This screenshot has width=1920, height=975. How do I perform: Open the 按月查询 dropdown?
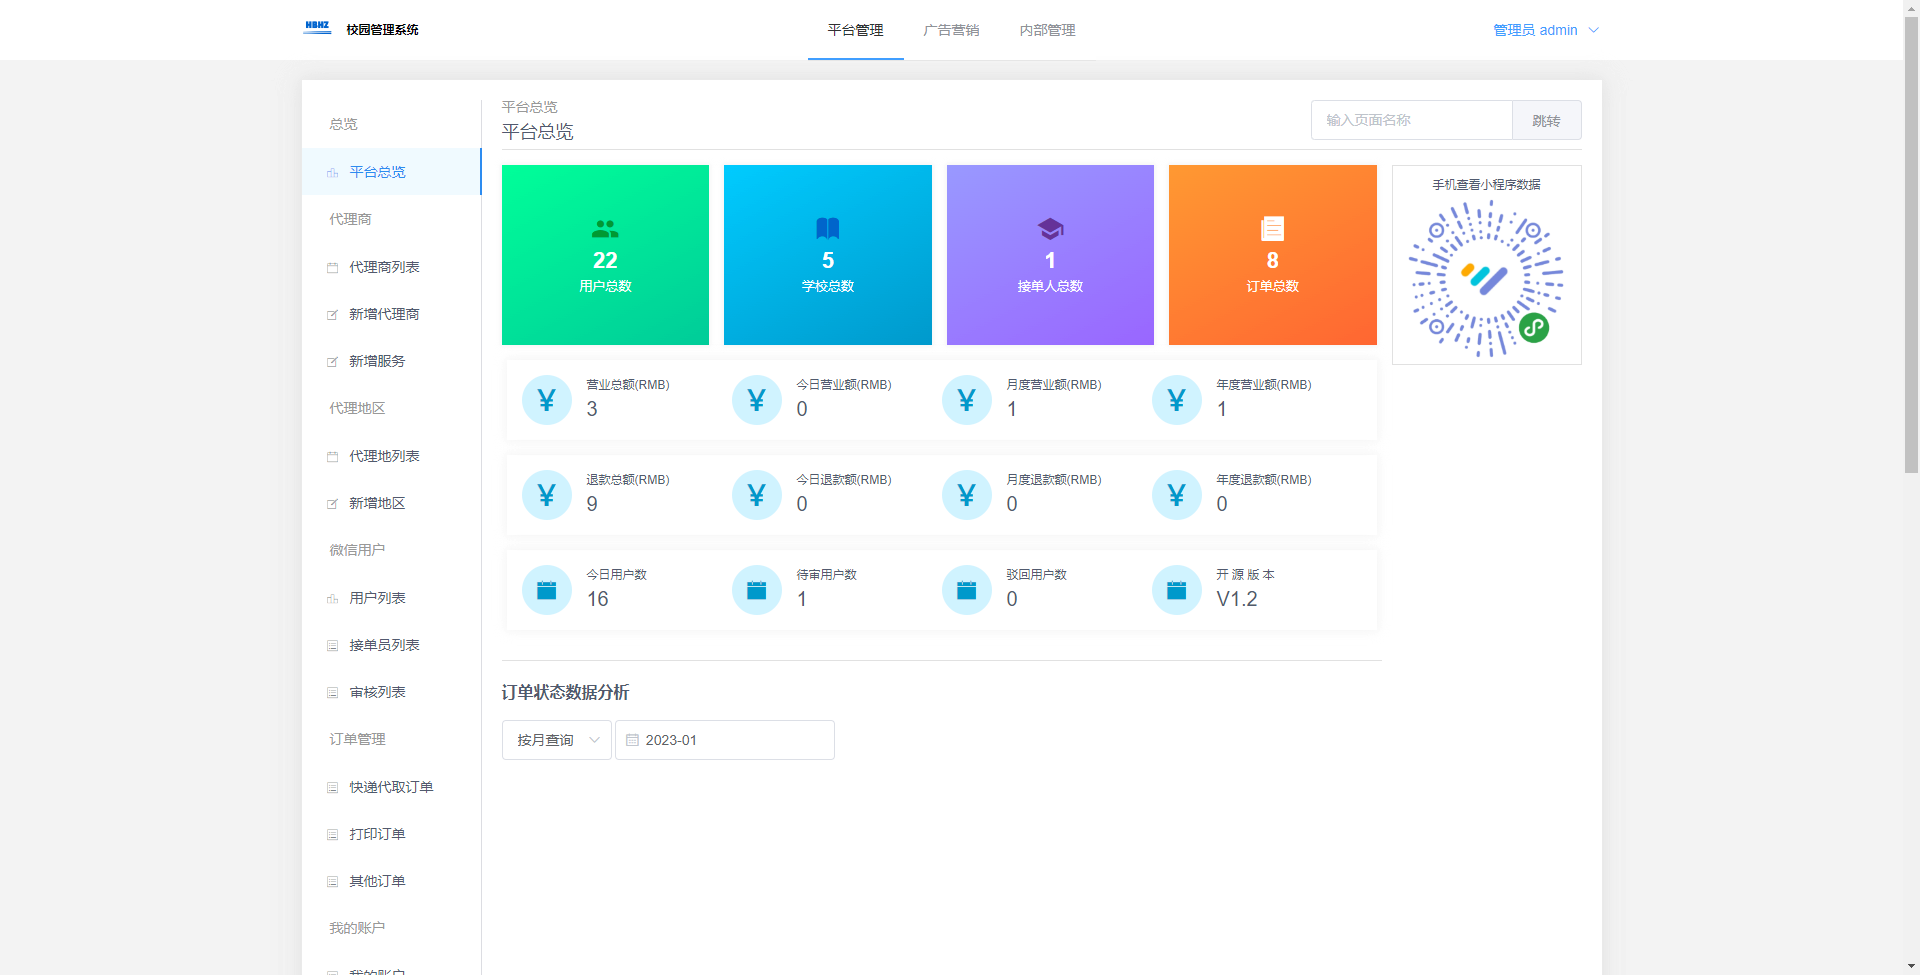(x=556, y=740)
